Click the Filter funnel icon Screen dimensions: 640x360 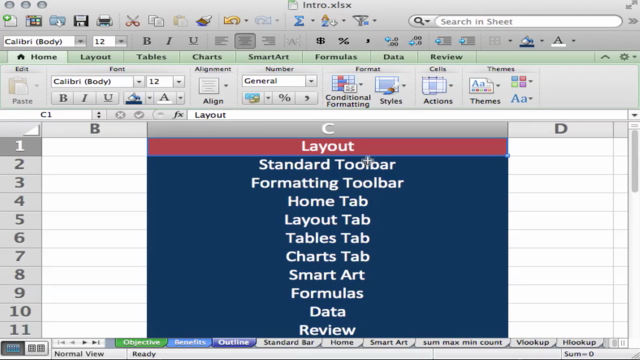pyautogui.click(x=360, y=20)
